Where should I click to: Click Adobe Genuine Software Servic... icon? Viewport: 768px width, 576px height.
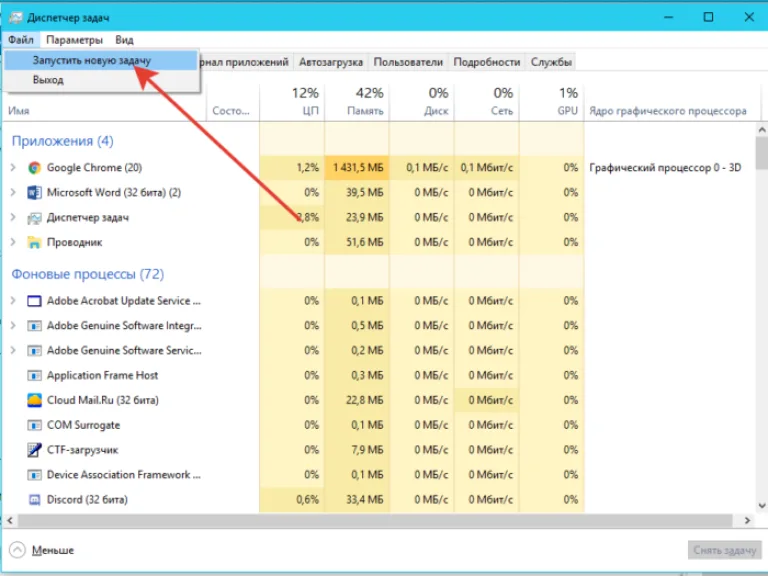pyautogui.click(x=34, y=351)
